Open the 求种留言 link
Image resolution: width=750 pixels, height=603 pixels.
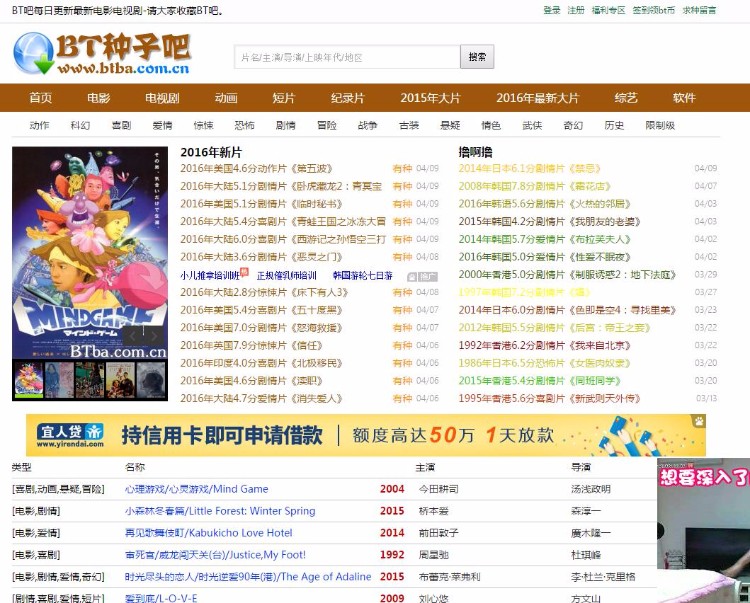[x=699, y=10]
